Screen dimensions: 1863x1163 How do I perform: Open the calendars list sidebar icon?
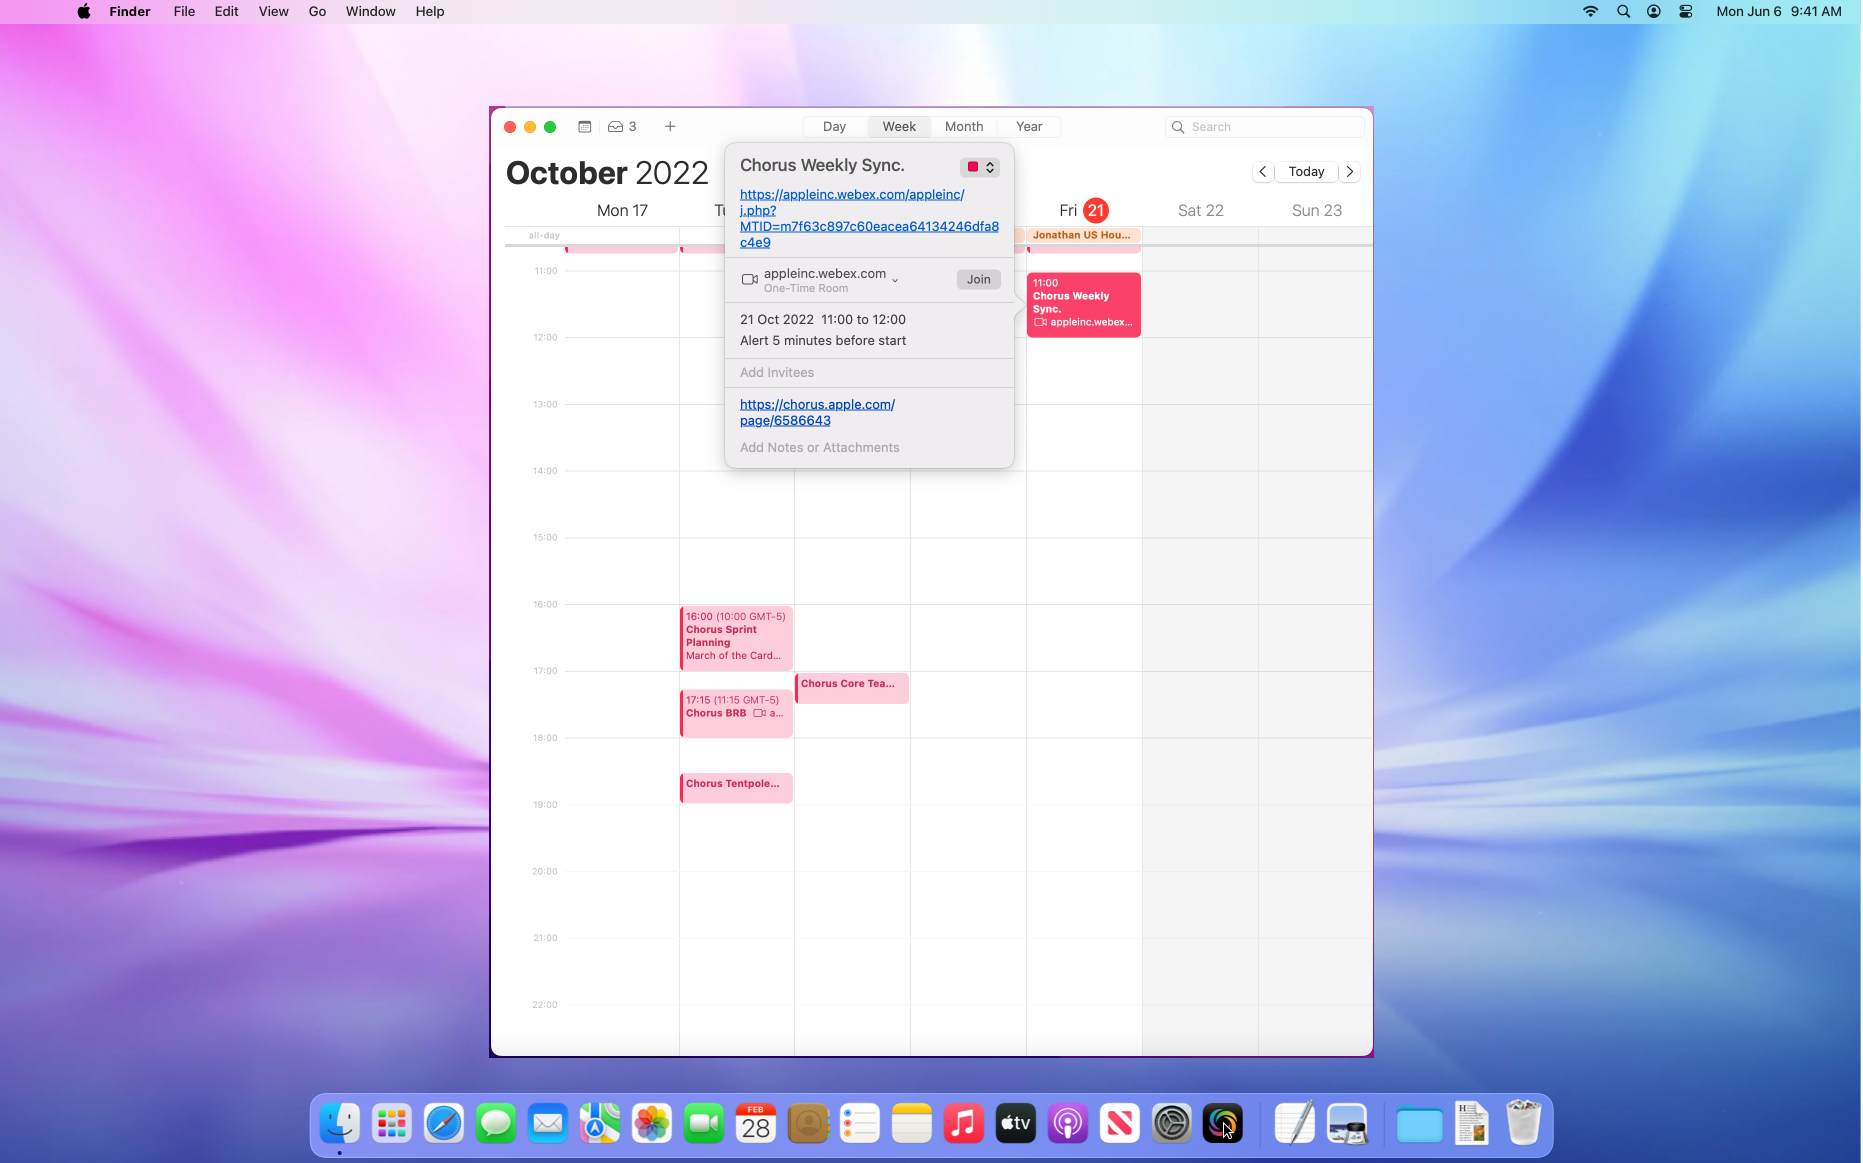click(x=585, y=127)
